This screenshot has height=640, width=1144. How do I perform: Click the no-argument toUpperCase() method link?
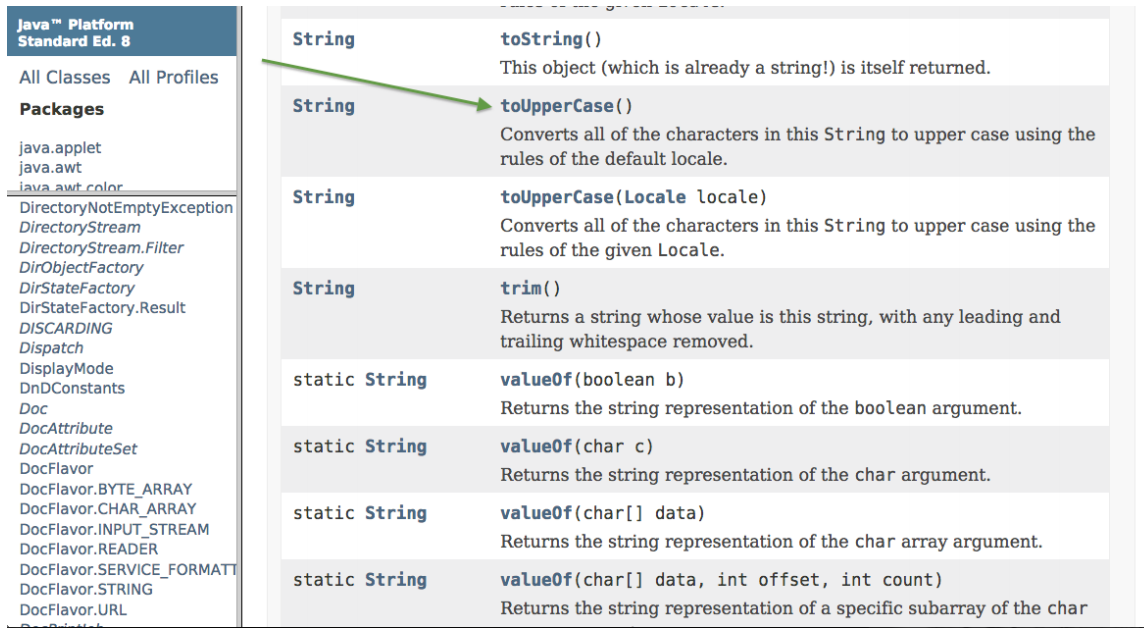pos(557,106)
